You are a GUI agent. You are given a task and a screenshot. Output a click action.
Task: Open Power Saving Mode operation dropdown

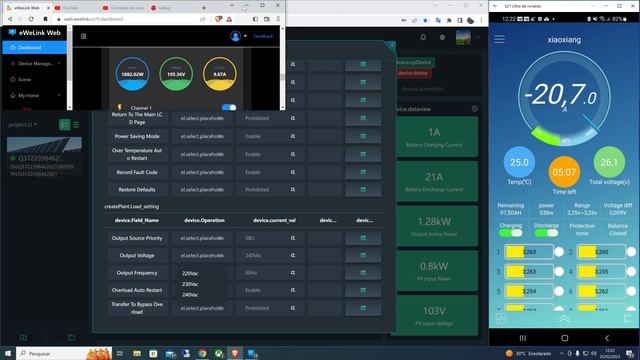(x=202, y=136)
